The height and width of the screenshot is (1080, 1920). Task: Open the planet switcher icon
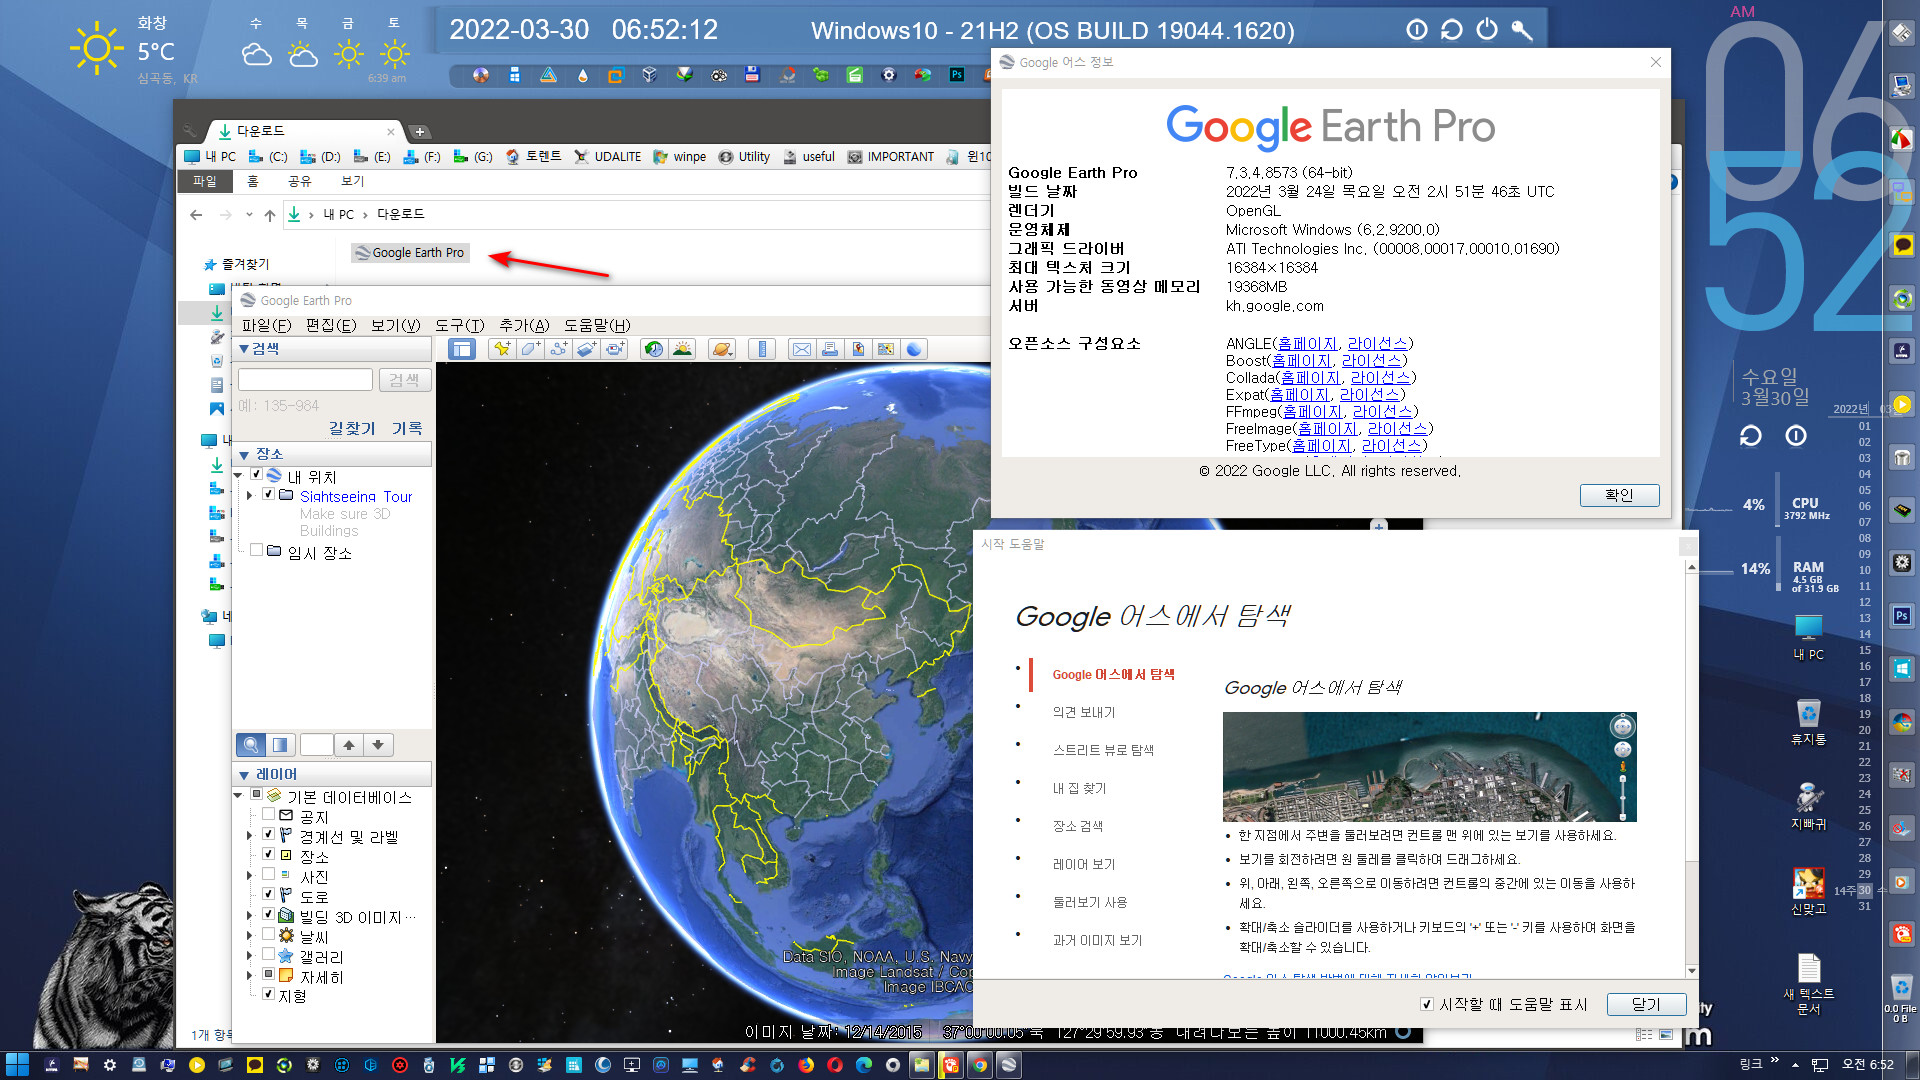[721, 349]
